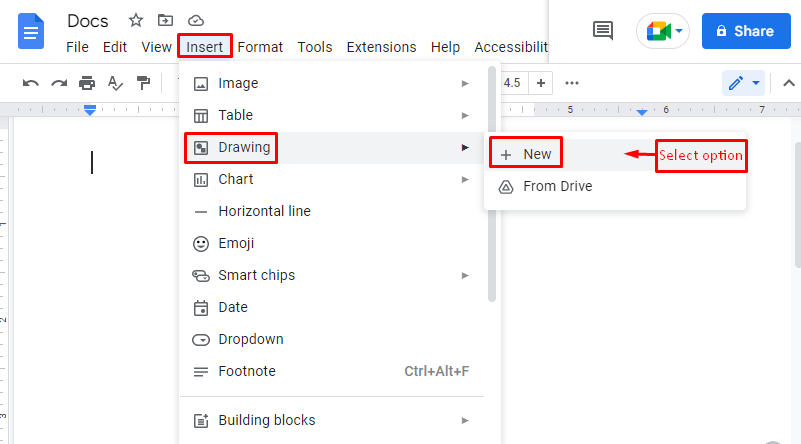Check the document status cloud icon
Image resolution: width=801 pixels, height=444 pixels.
[196, 20]
